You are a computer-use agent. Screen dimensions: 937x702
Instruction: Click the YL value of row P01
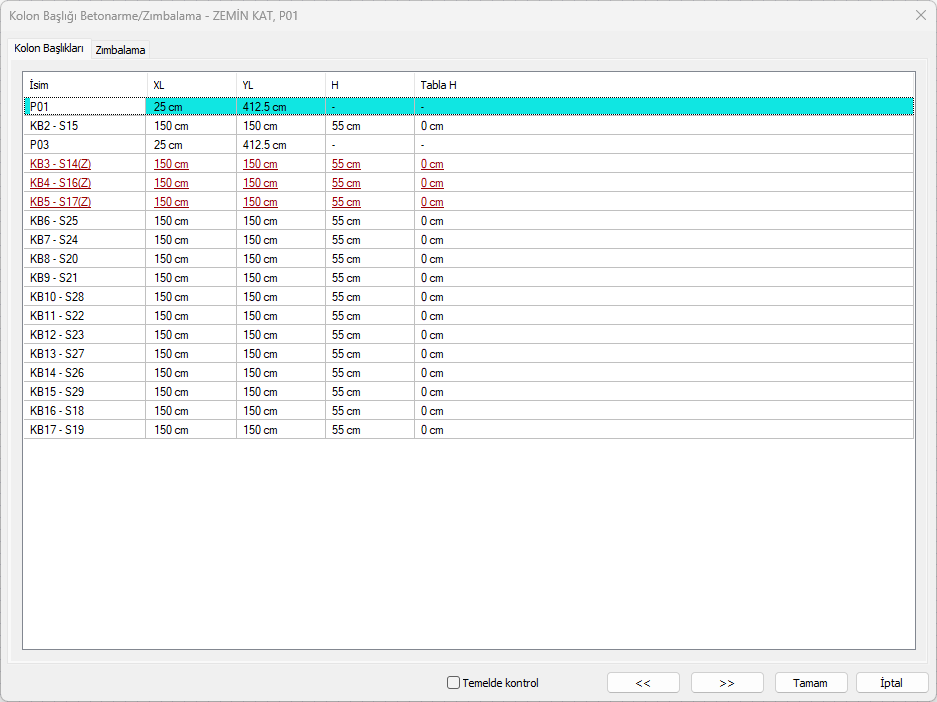[x=264, y=106]
